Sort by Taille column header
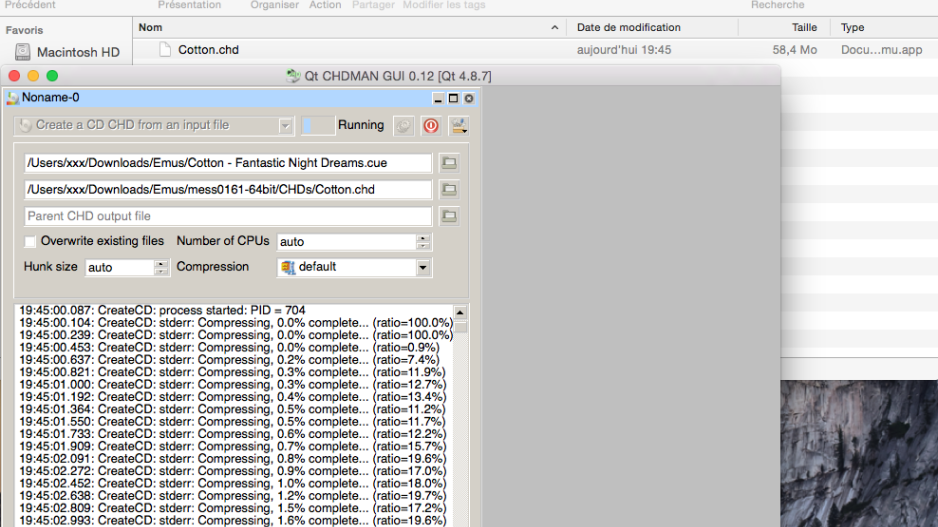 (804, 28)
